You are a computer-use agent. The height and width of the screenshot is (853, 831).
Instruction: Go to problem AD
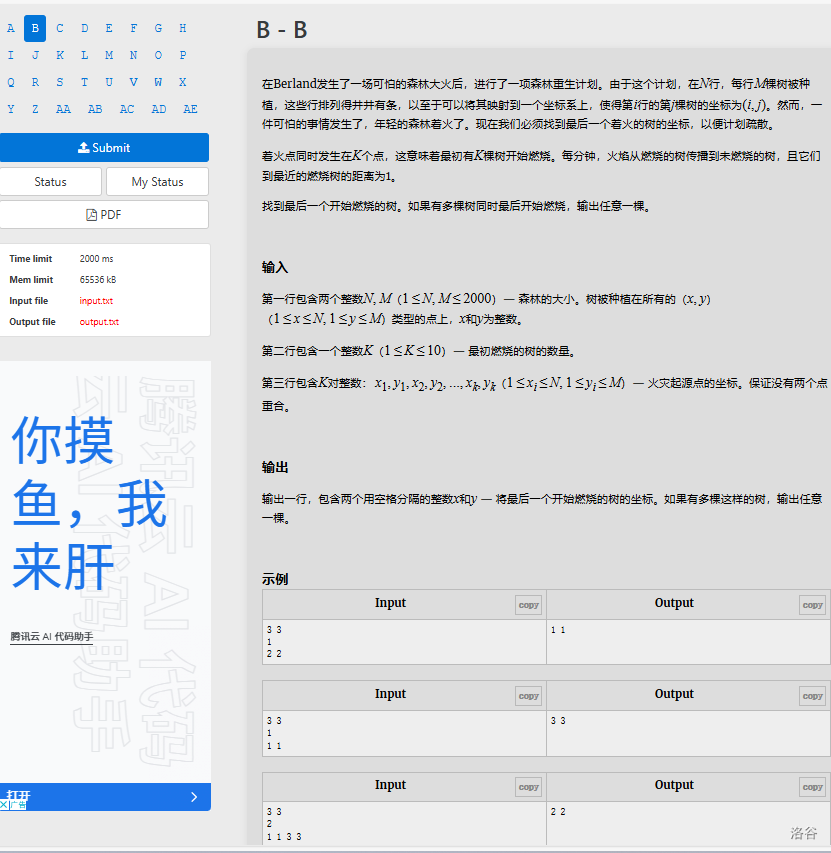coord(159,109)
